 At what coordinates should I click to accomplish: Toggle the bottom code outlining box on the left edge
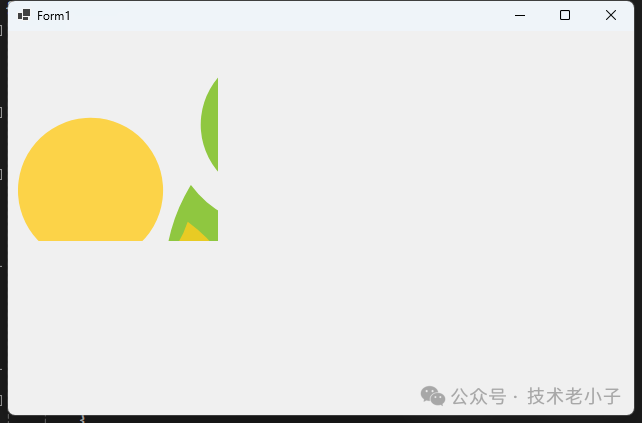(1, 400)
